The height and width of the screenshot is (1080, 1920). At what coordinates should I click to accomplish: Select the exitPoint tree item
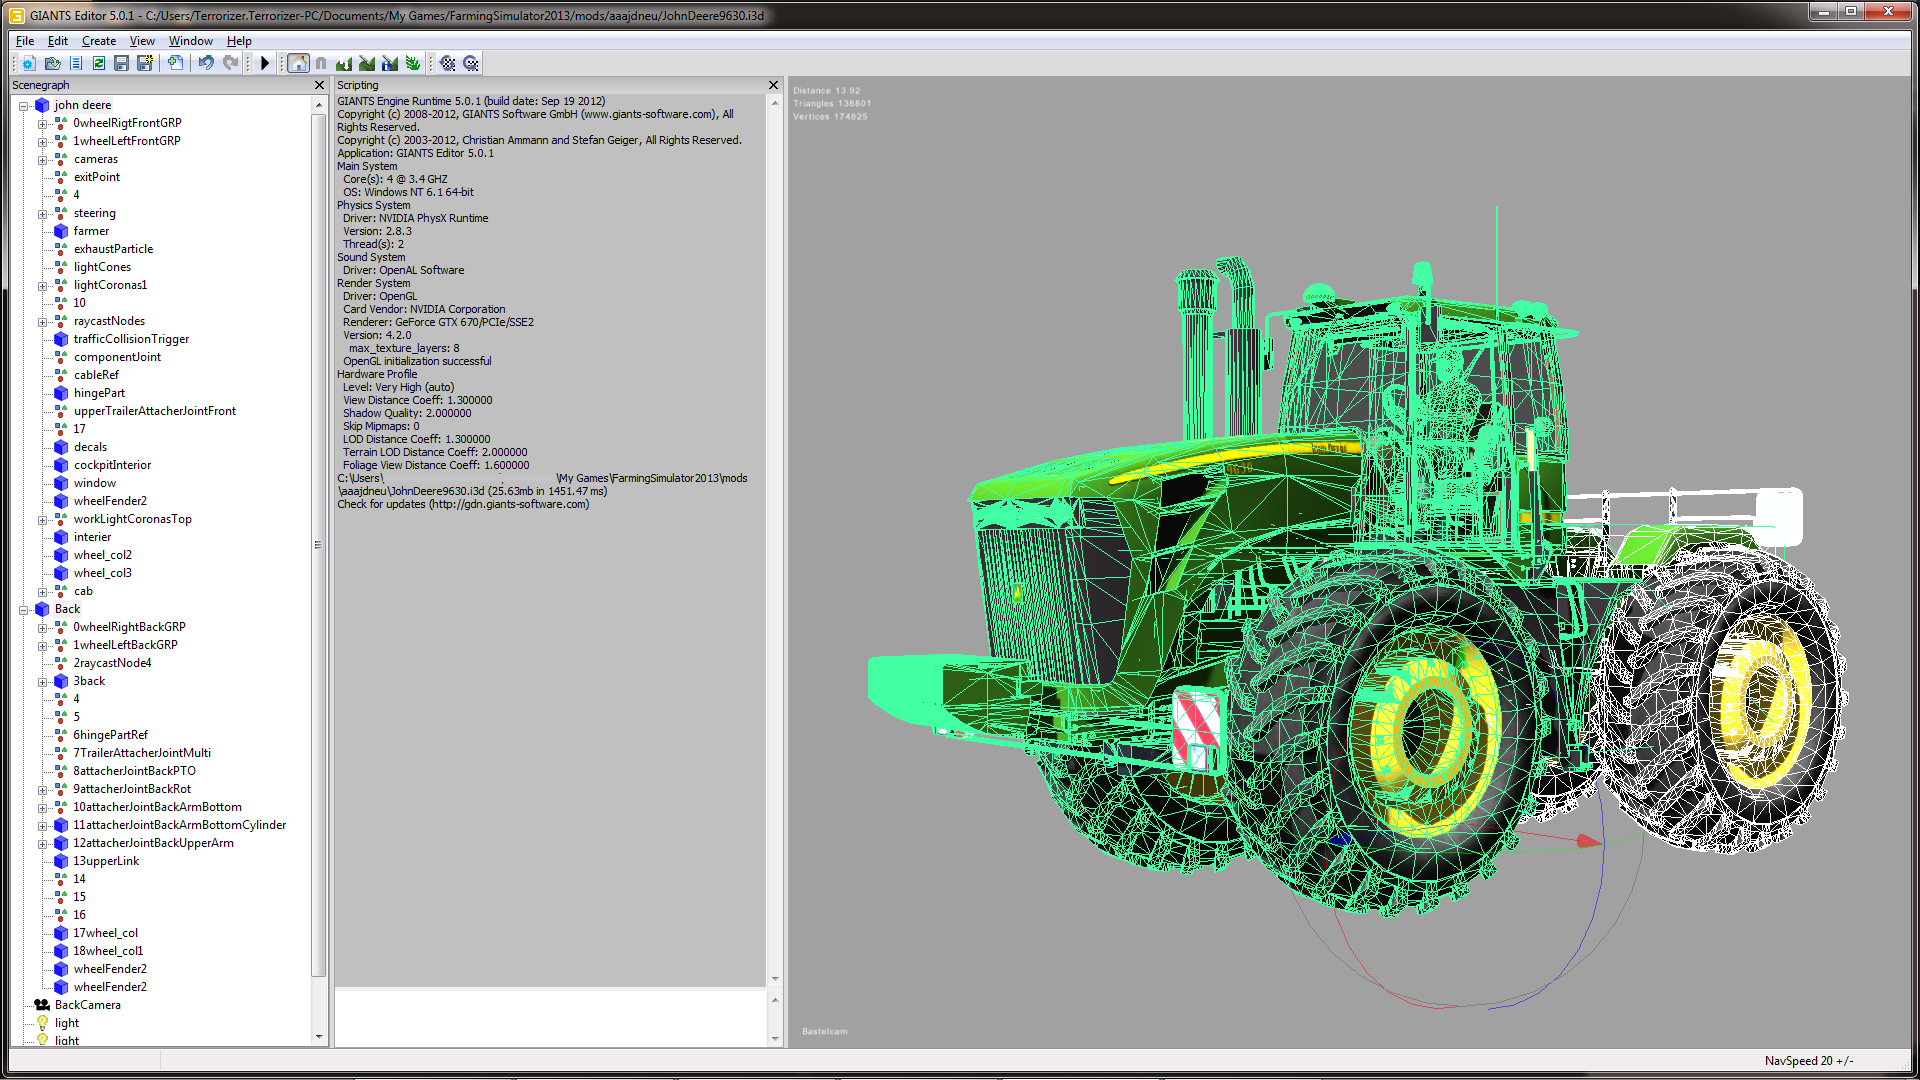pos(96,177)
